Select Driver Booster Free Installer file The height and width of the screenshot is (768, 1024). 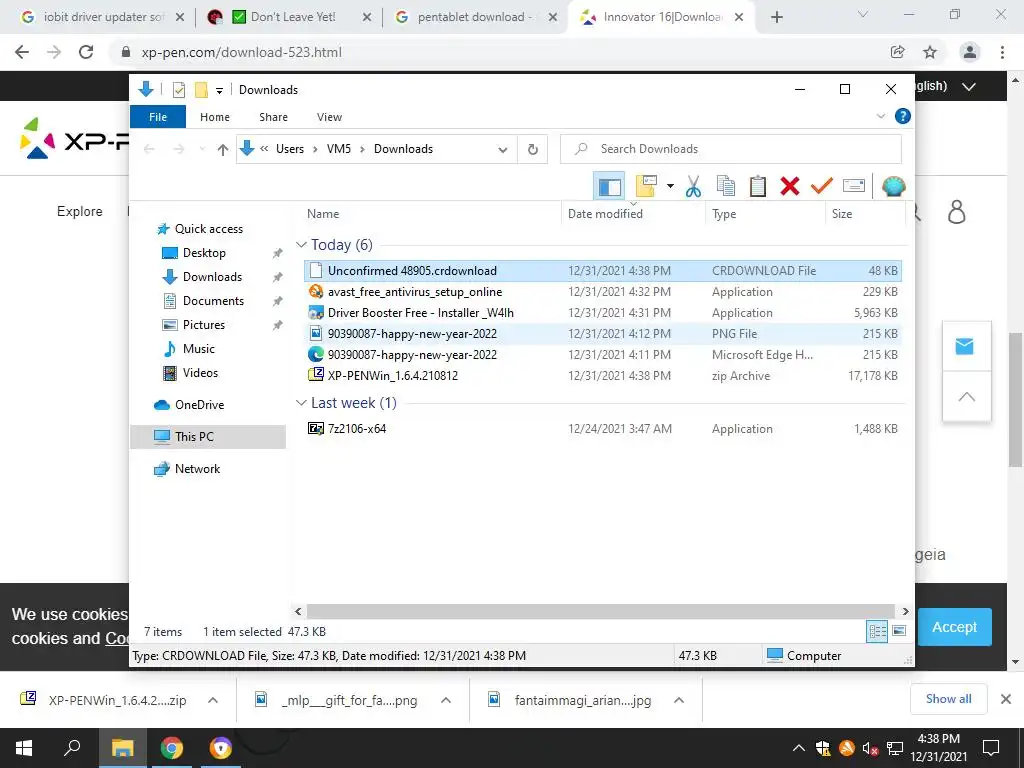pos(603,313)
